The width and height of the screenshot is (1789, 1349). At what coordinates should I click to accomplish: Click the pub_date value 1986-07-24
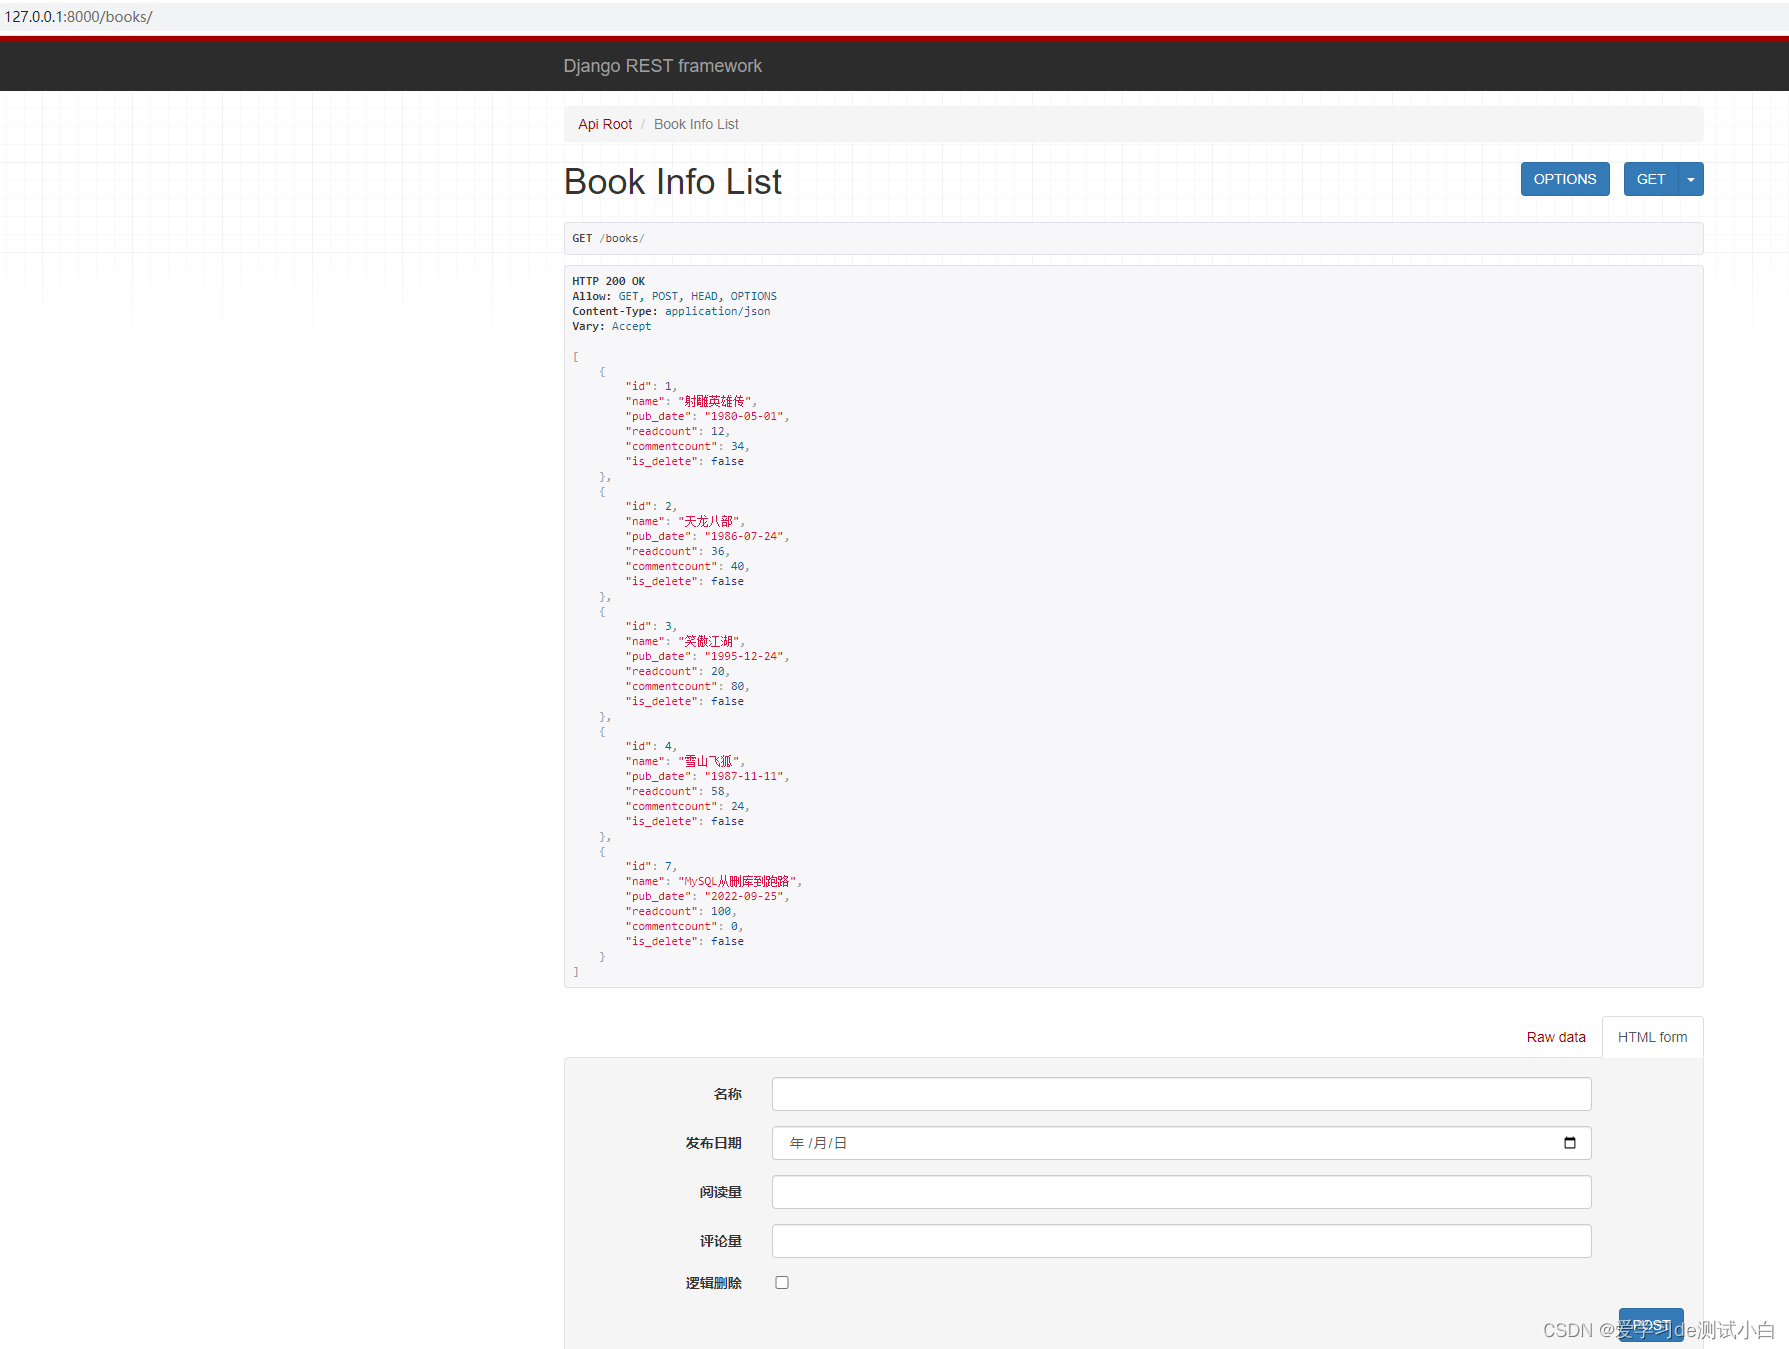[744, 536]
